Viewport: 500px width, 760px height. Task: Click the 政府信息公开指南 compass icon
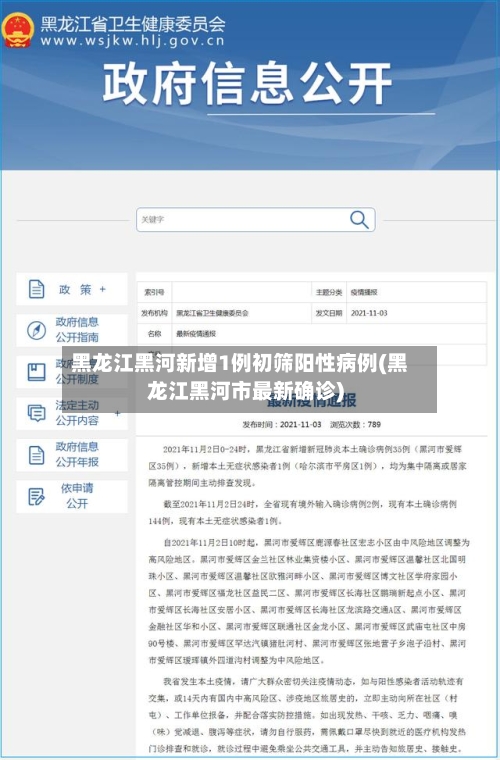36,330
